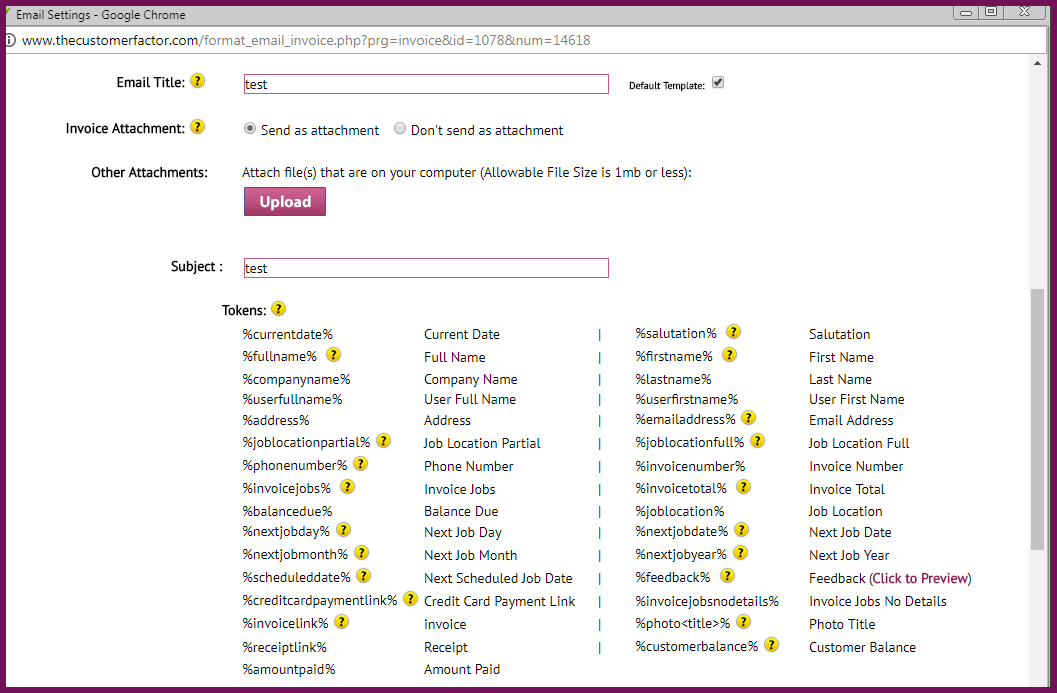Click help icon next to %scheduleddate%
Image resolution: width=1057 pixels, height=693 pixels.
point(364,576)
